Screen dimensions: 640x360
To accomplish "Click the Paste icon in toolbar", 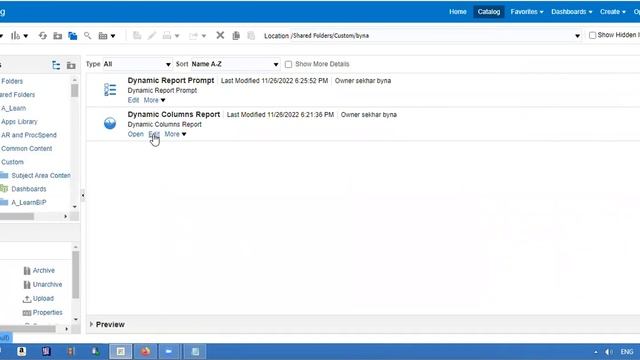I will (251, 36).
